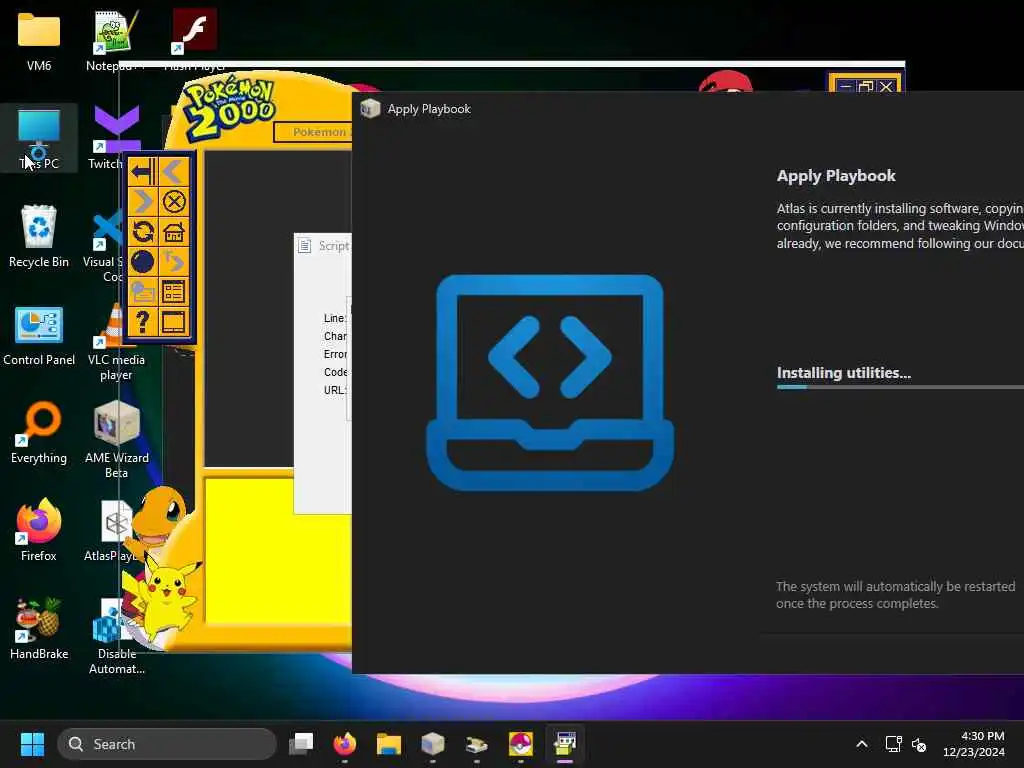Select the Flash Player desktop shortcut
Screen dimensions: 1024x768
pos(194,38)
